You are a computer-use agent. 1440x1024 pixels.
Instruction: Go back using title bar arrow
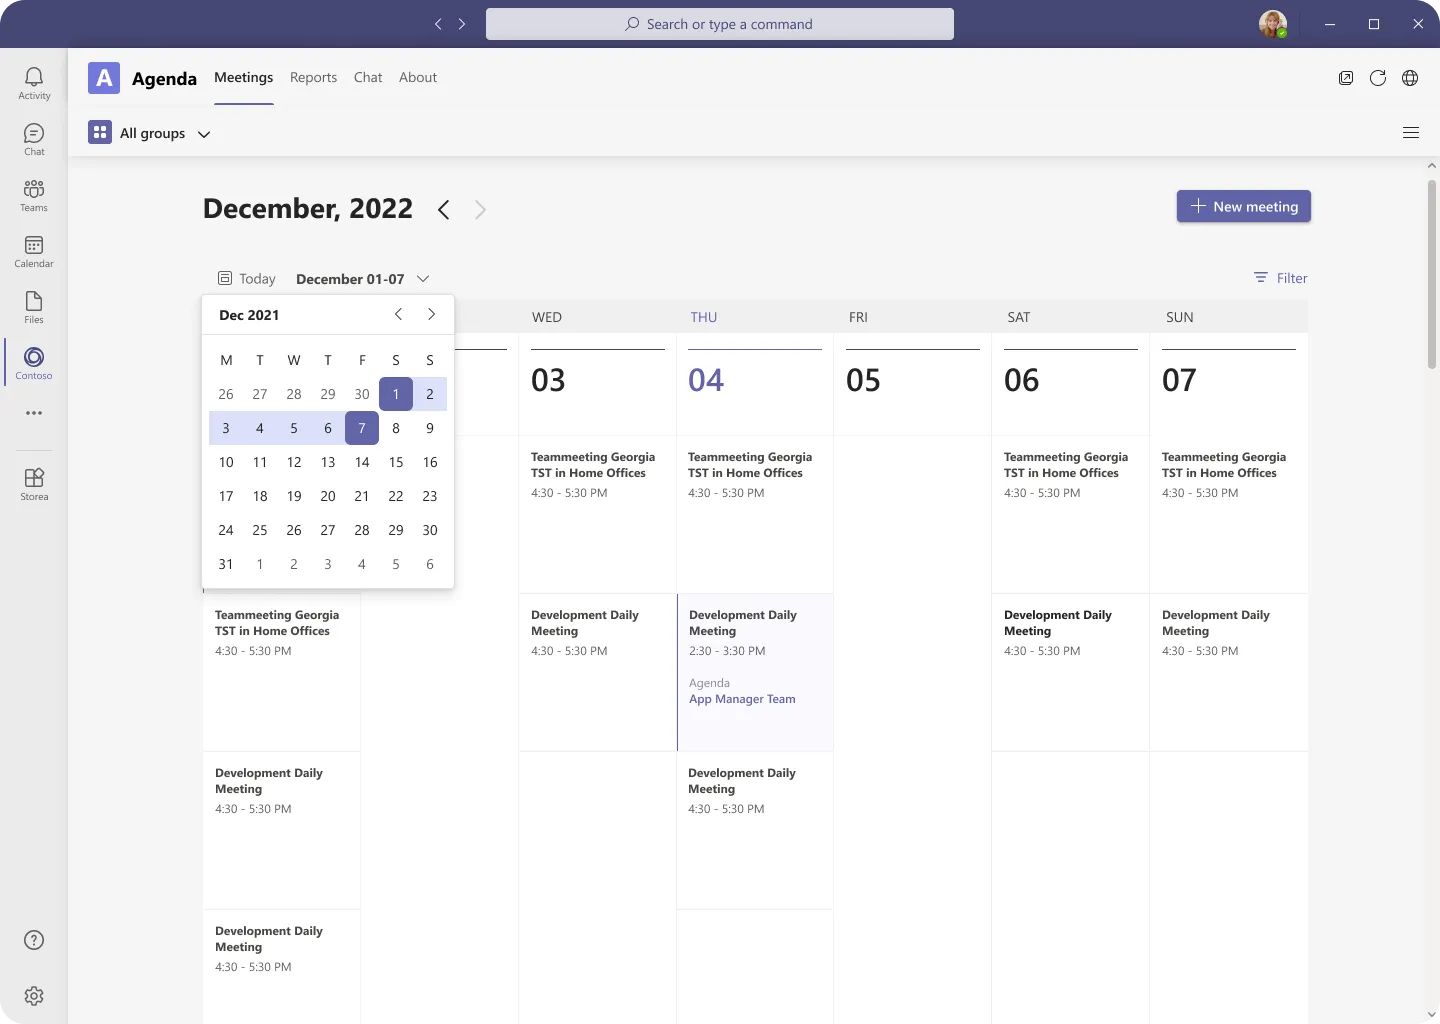(438, 24)
